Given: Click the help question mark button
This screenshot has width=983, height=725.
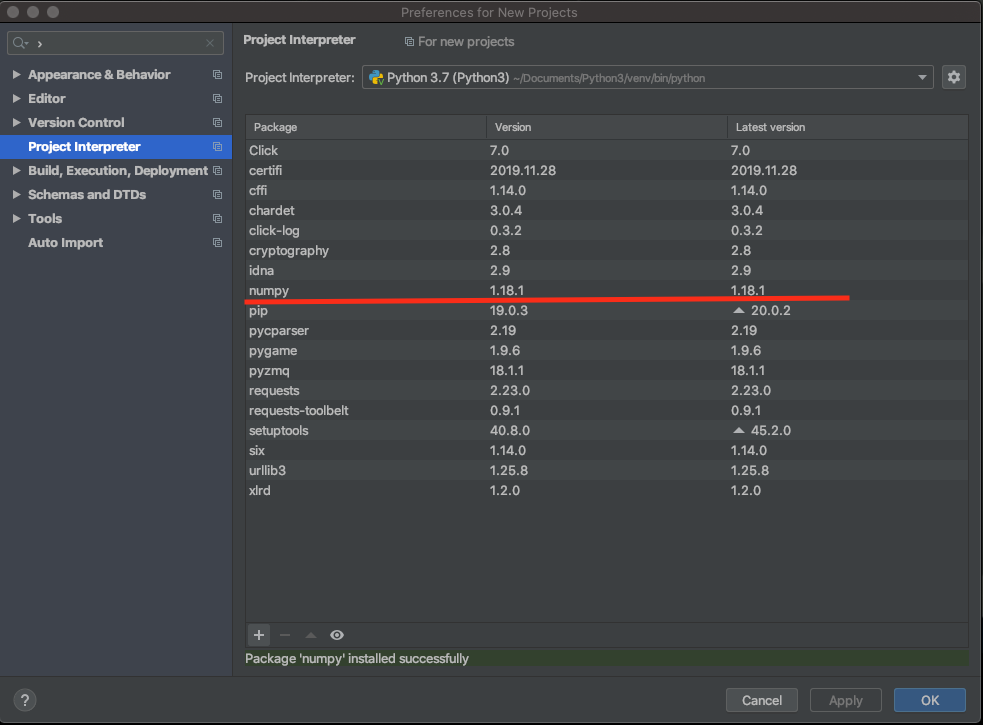Looking at the screenshot, I should pyautogui.click(x=24, y=700).
